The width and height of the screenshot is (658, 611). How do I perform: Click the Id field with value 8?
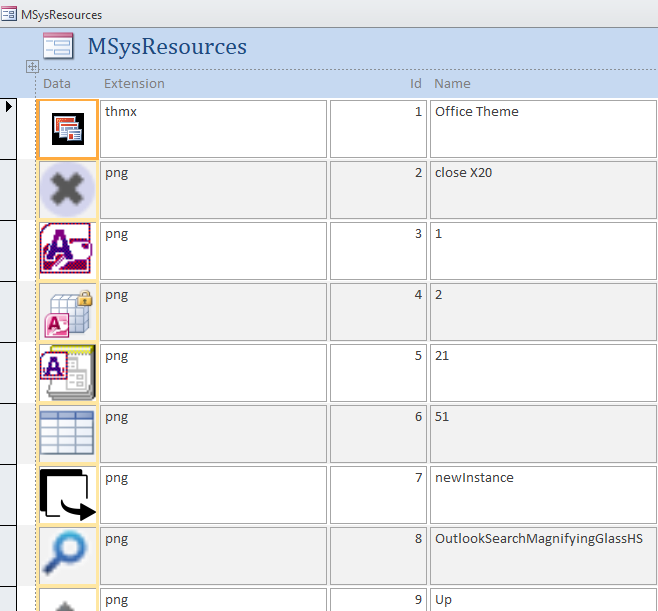tap(378, 556)
